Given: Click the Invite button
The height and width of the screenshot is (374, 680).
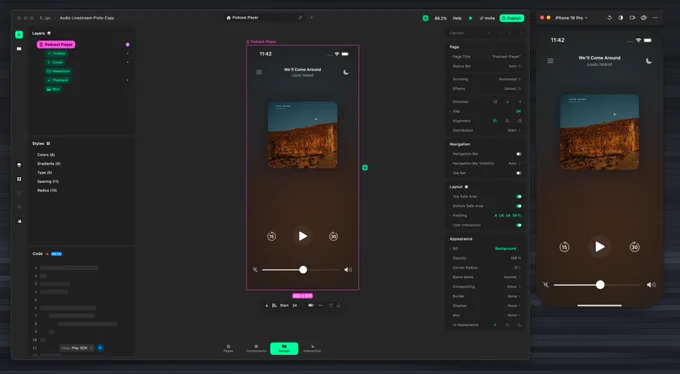Looking at the screenshot, I should coord(487,18).
